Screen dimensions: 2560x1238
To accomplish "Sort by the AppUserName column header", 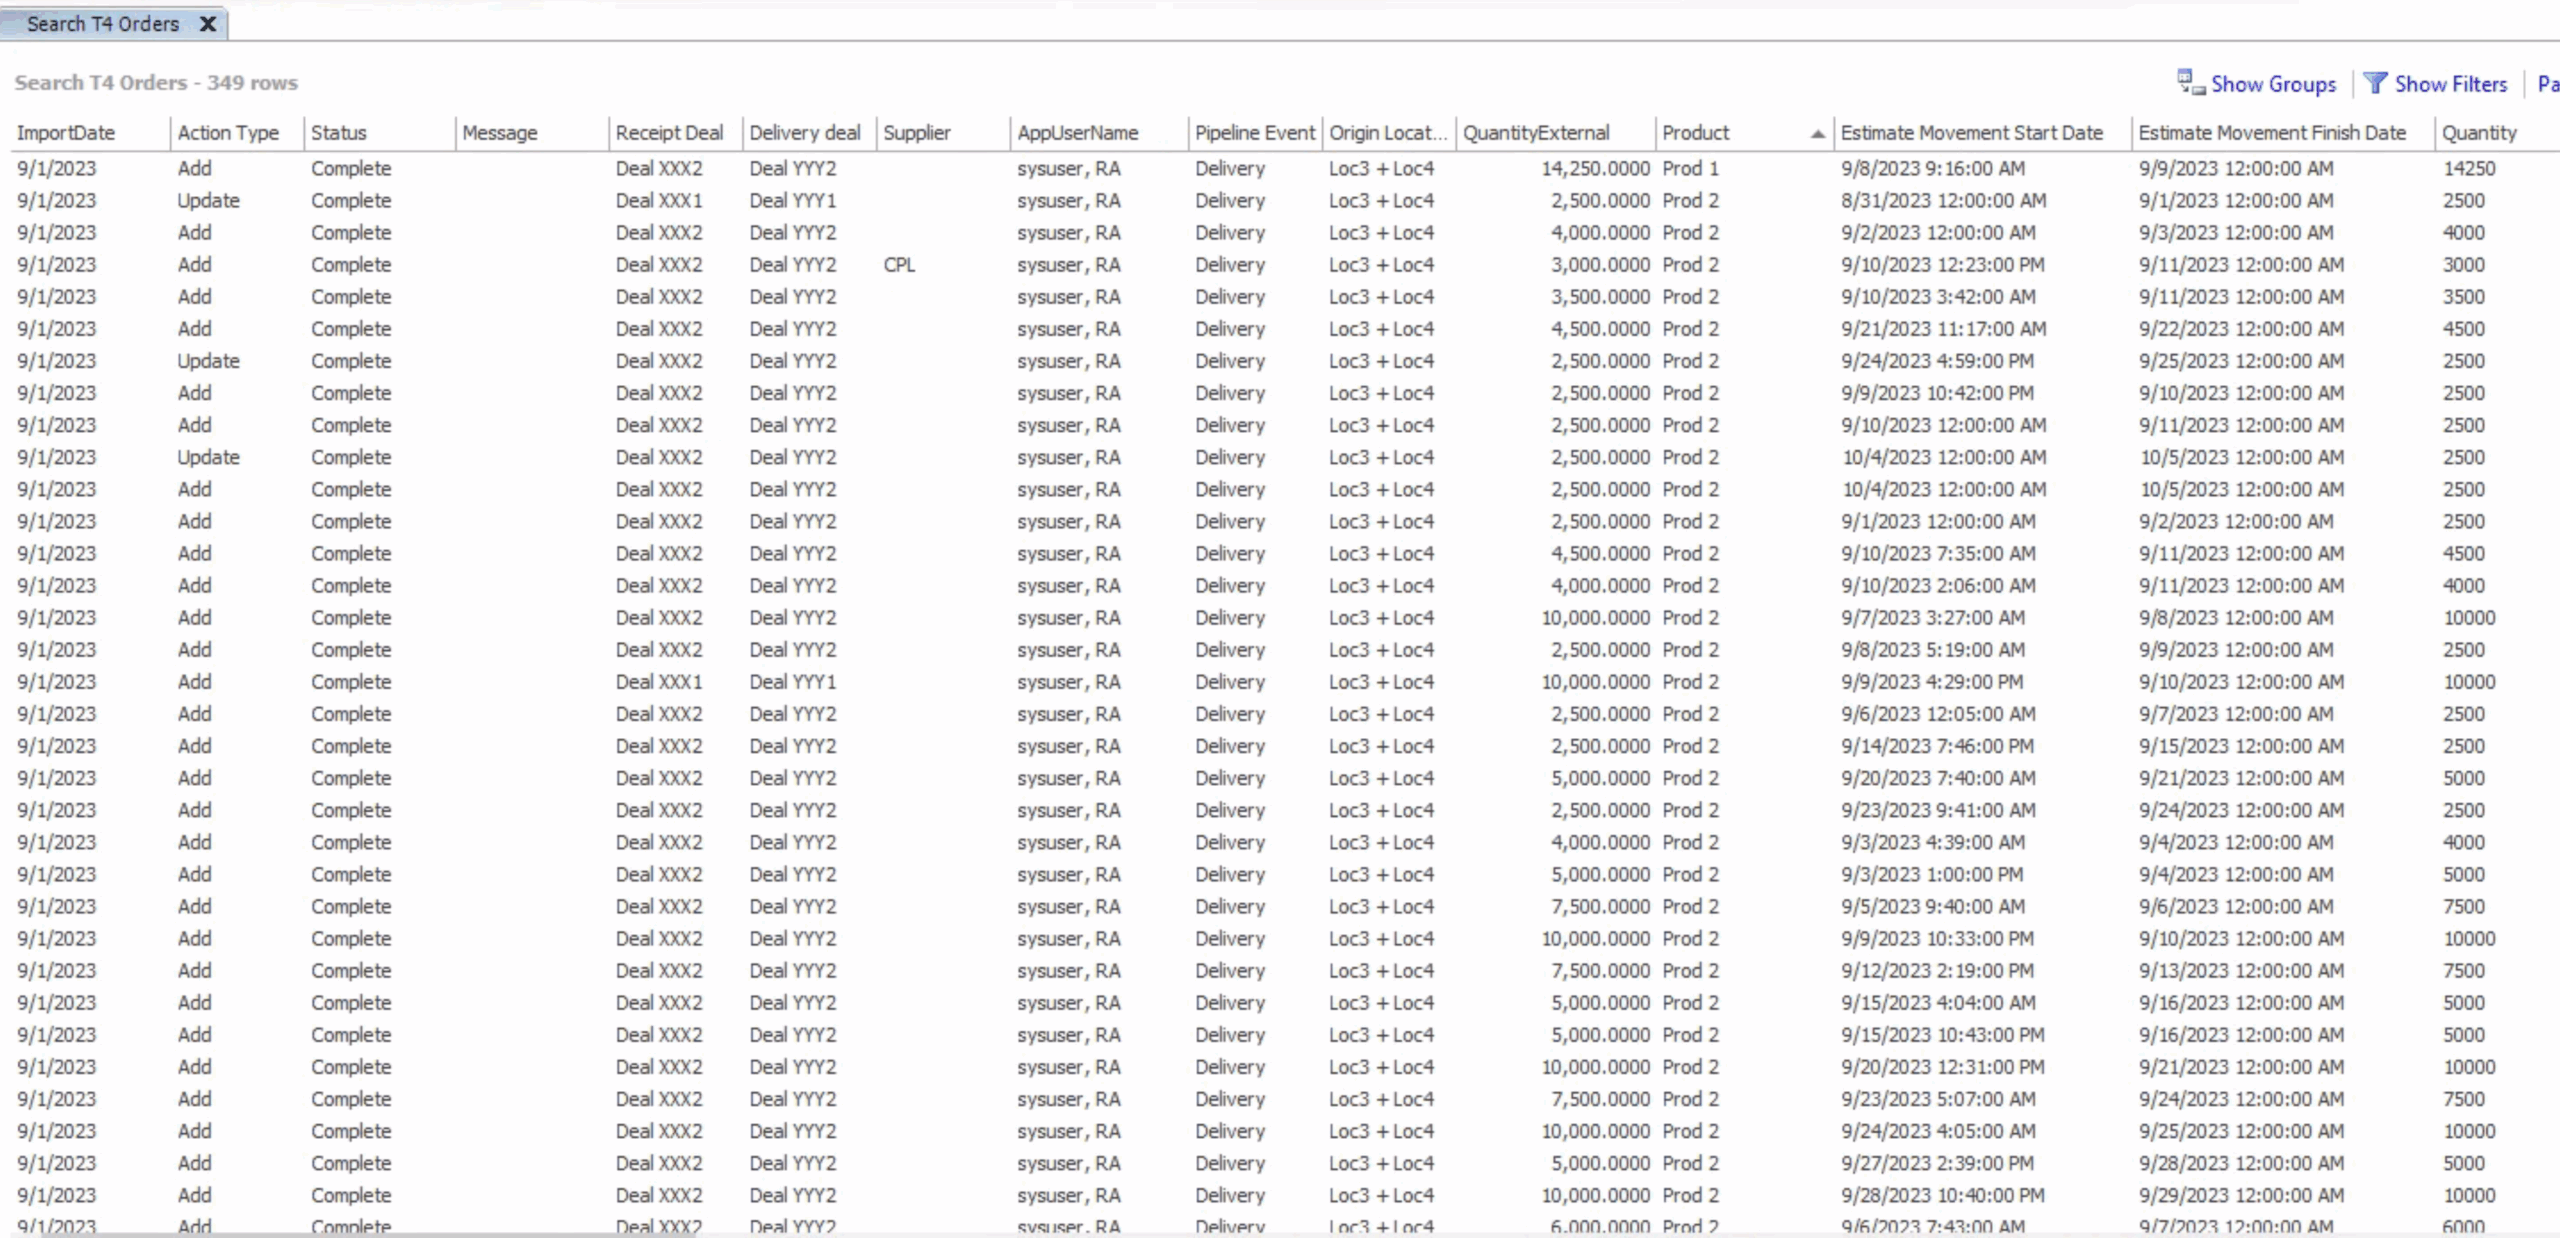I will [1076, 132].
